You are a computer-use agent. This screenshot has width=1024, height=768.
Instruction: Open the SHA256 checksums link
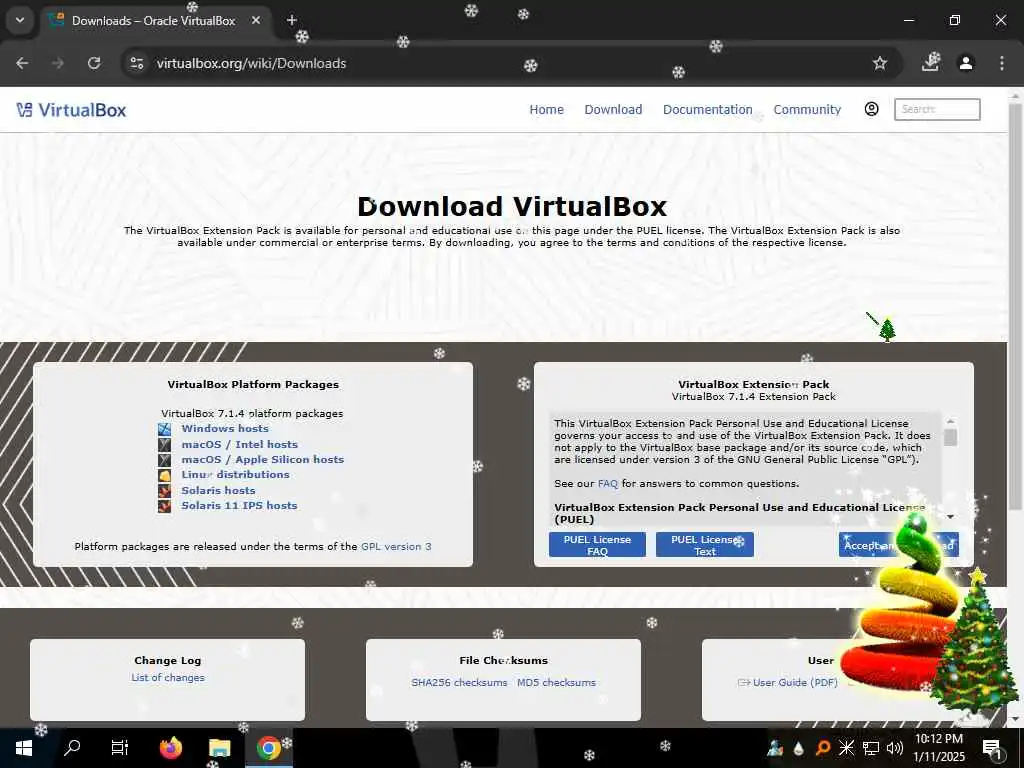[459, 682]
